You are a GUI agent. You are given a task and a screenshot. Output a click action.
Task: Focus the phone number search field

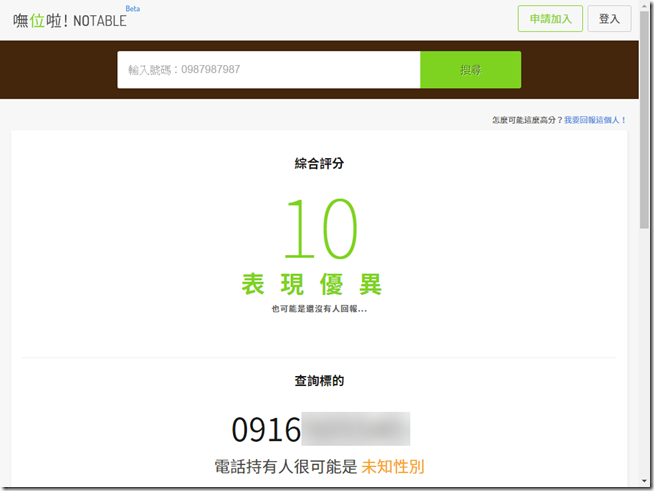coord(269,70)
